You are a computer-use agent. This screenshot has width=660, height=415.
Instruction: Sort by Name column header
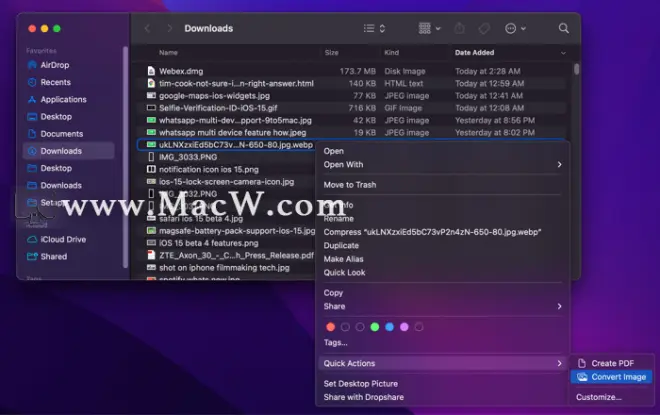click(x=168, y=53)
